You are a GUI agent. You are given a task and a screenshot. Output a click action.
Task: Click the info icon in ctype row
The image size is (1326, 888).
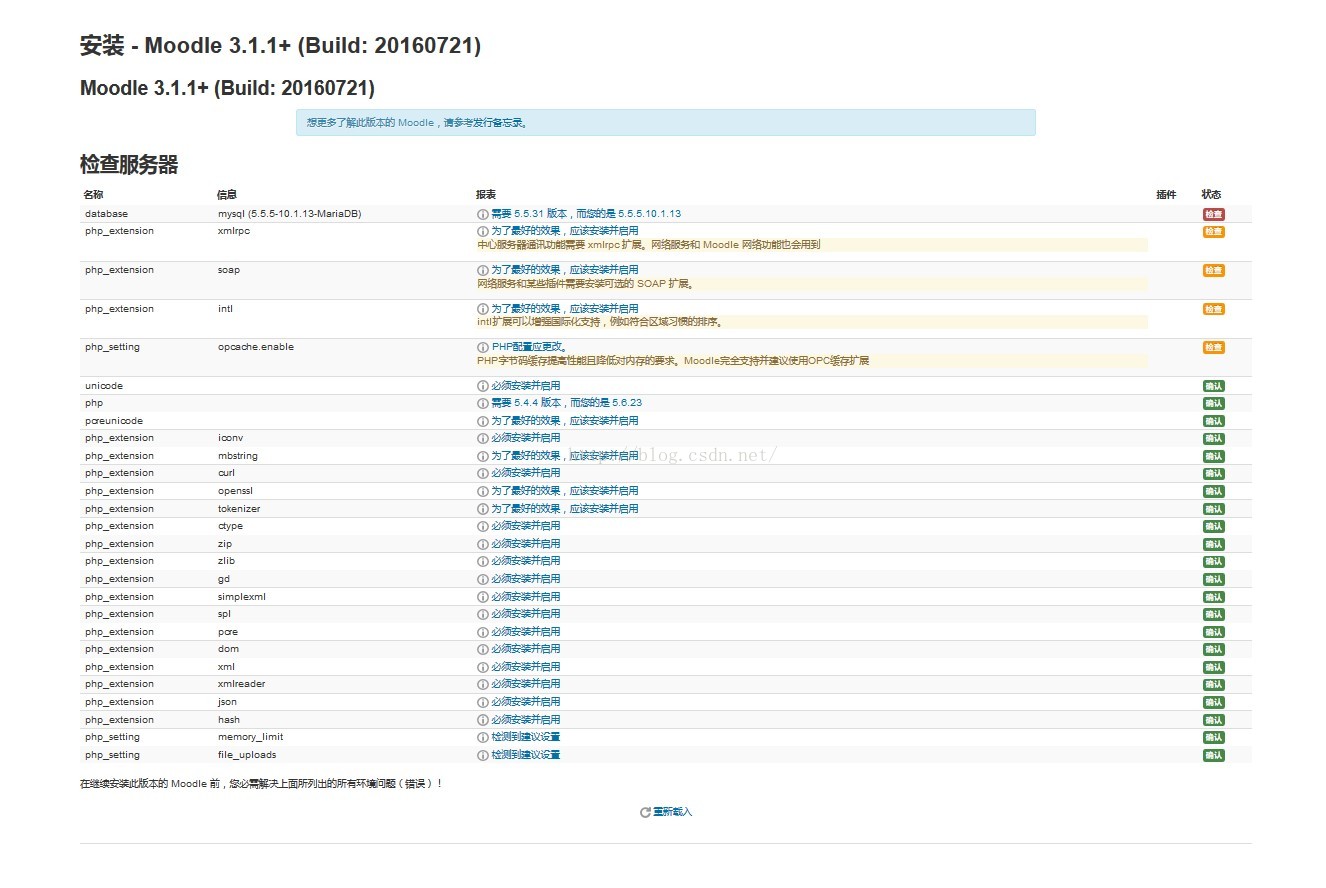pos(483,526)
